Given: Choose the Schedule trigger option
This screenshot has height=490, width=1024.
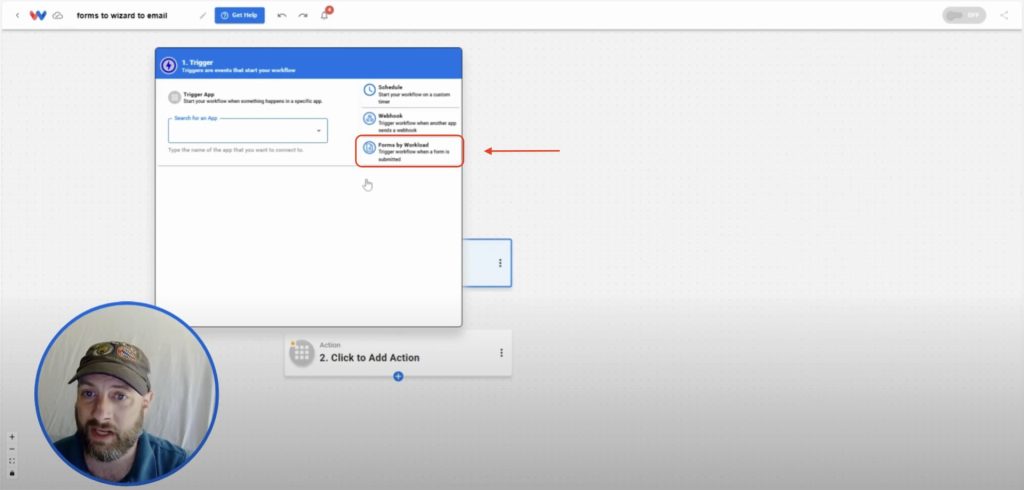Looking at the screenshot, I should coord(411,93).
